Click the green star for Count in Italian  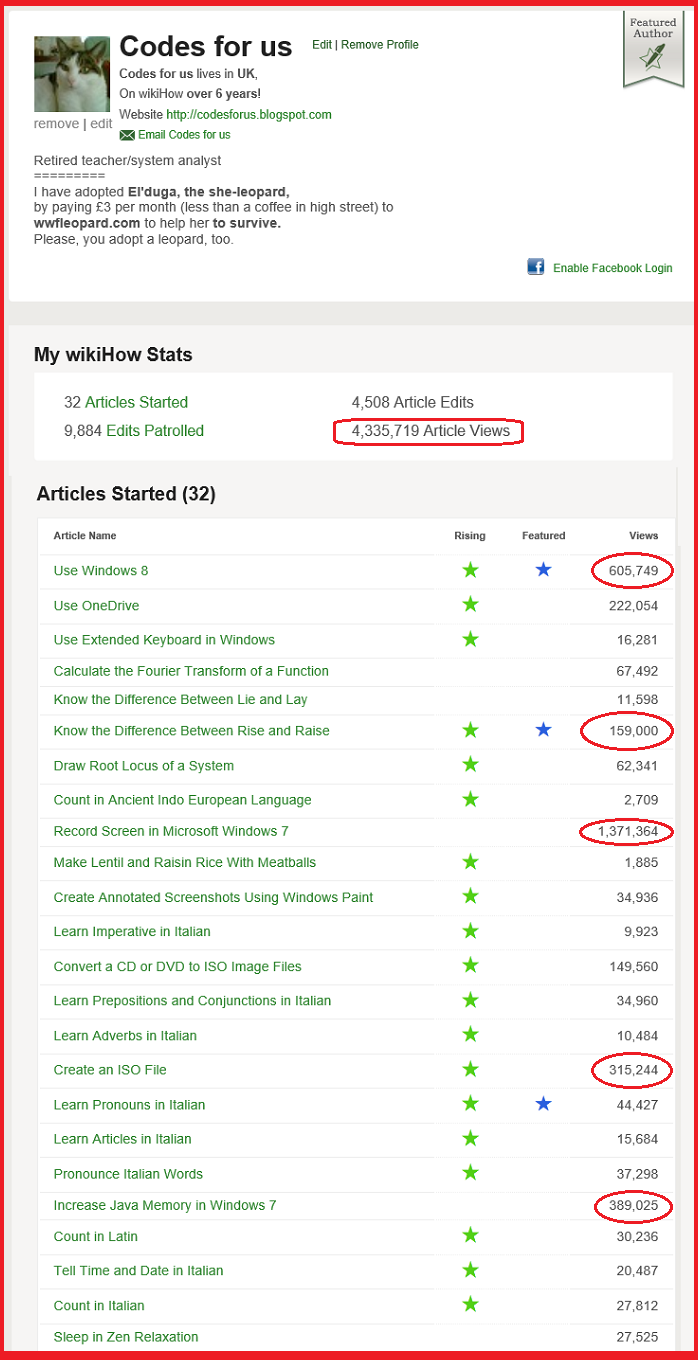point(470,1305)
